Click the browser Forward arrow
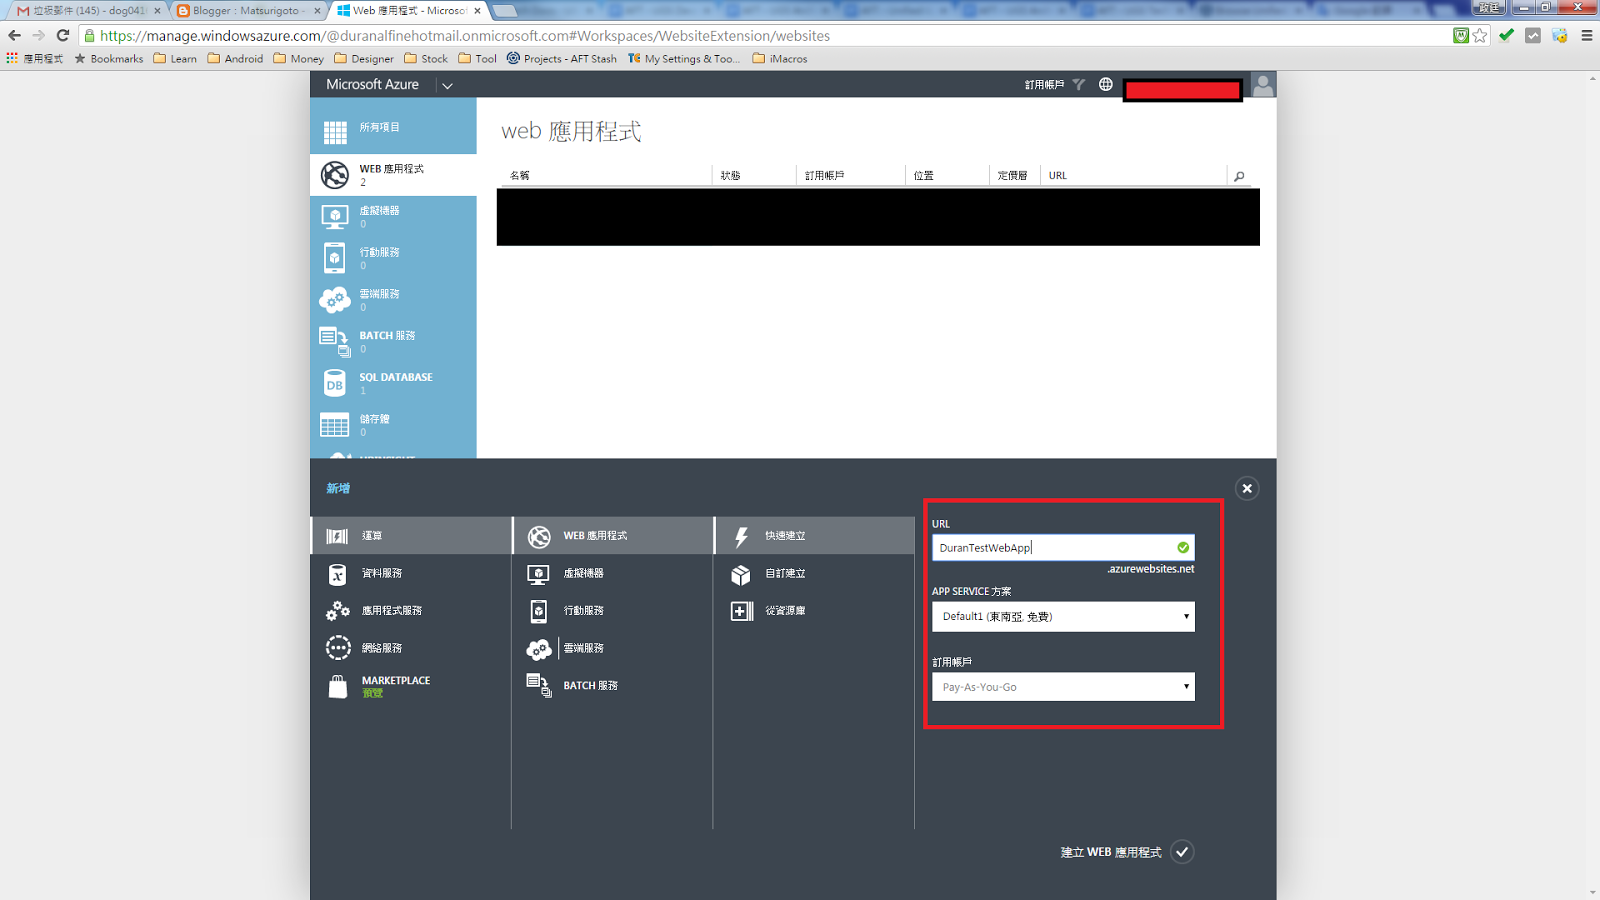Viewport: 1600px width, 900px height. (x=38, y=35)
